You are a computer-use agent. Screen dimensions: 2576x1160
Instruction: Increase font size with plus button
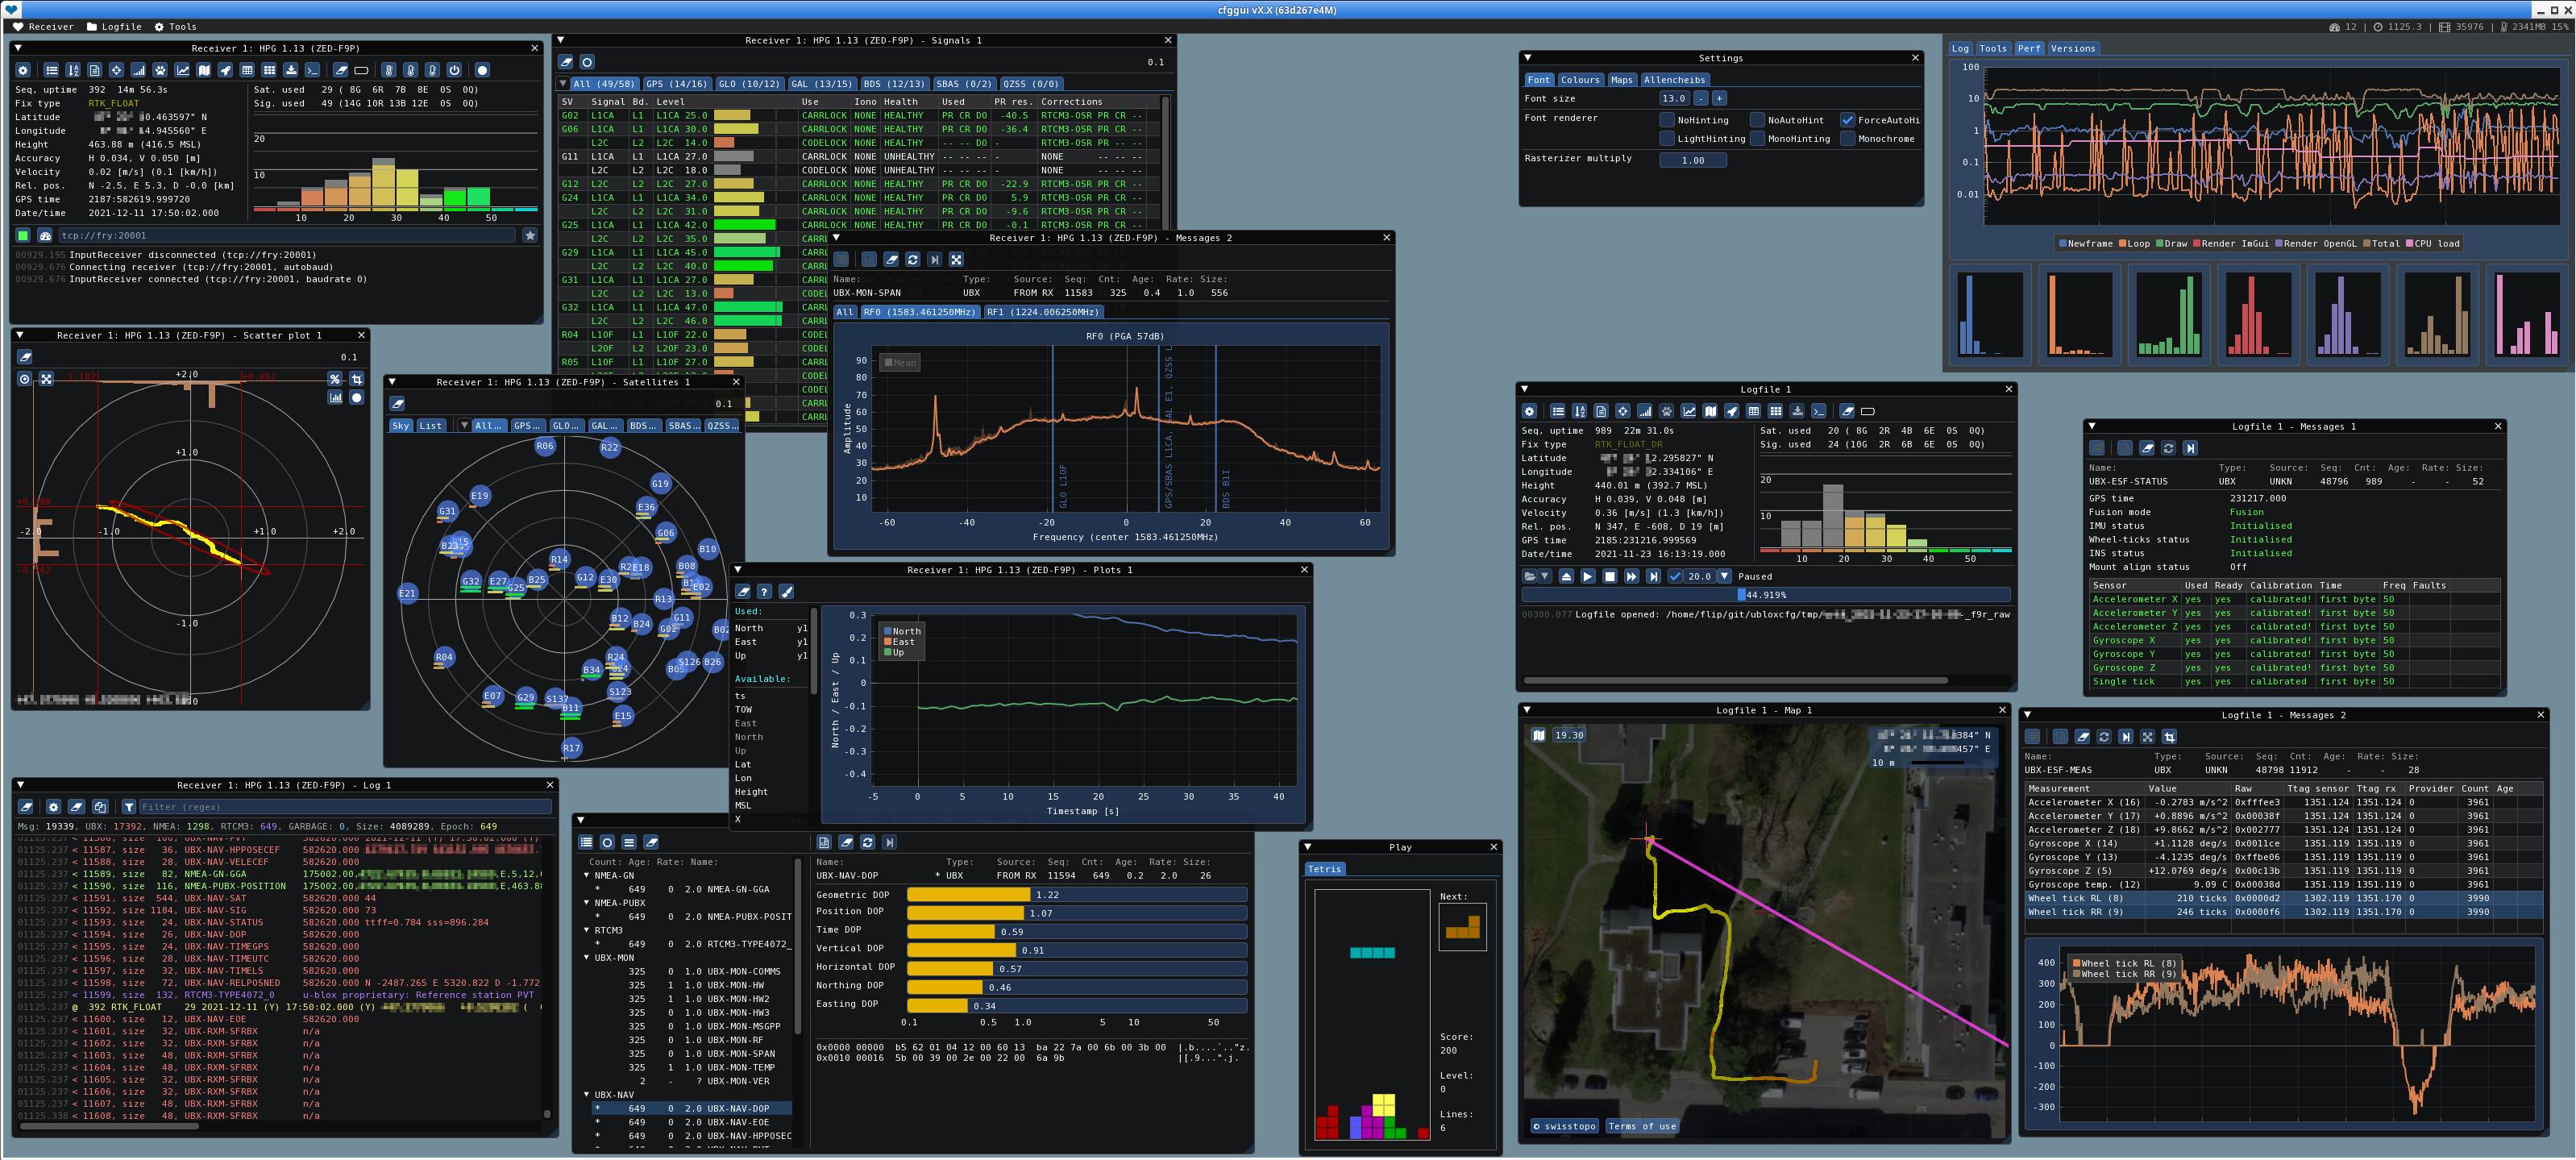coord(1719,99)
